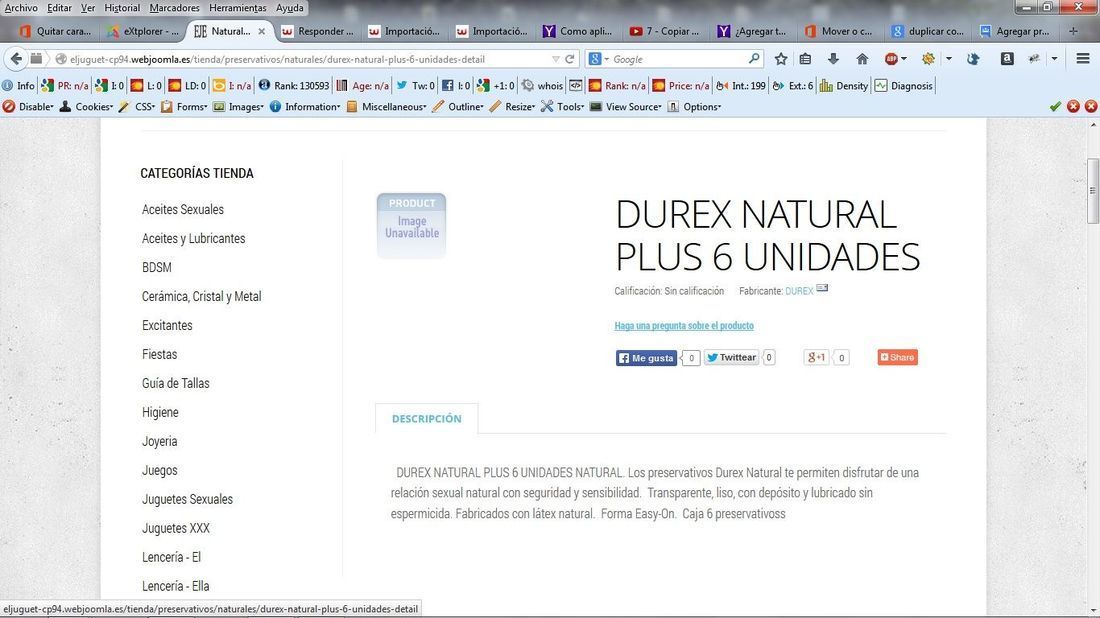This screenshot has width=1100, height=618.
Task: Open the Juguetes Sexuales category
Action: tap(187, 499)
